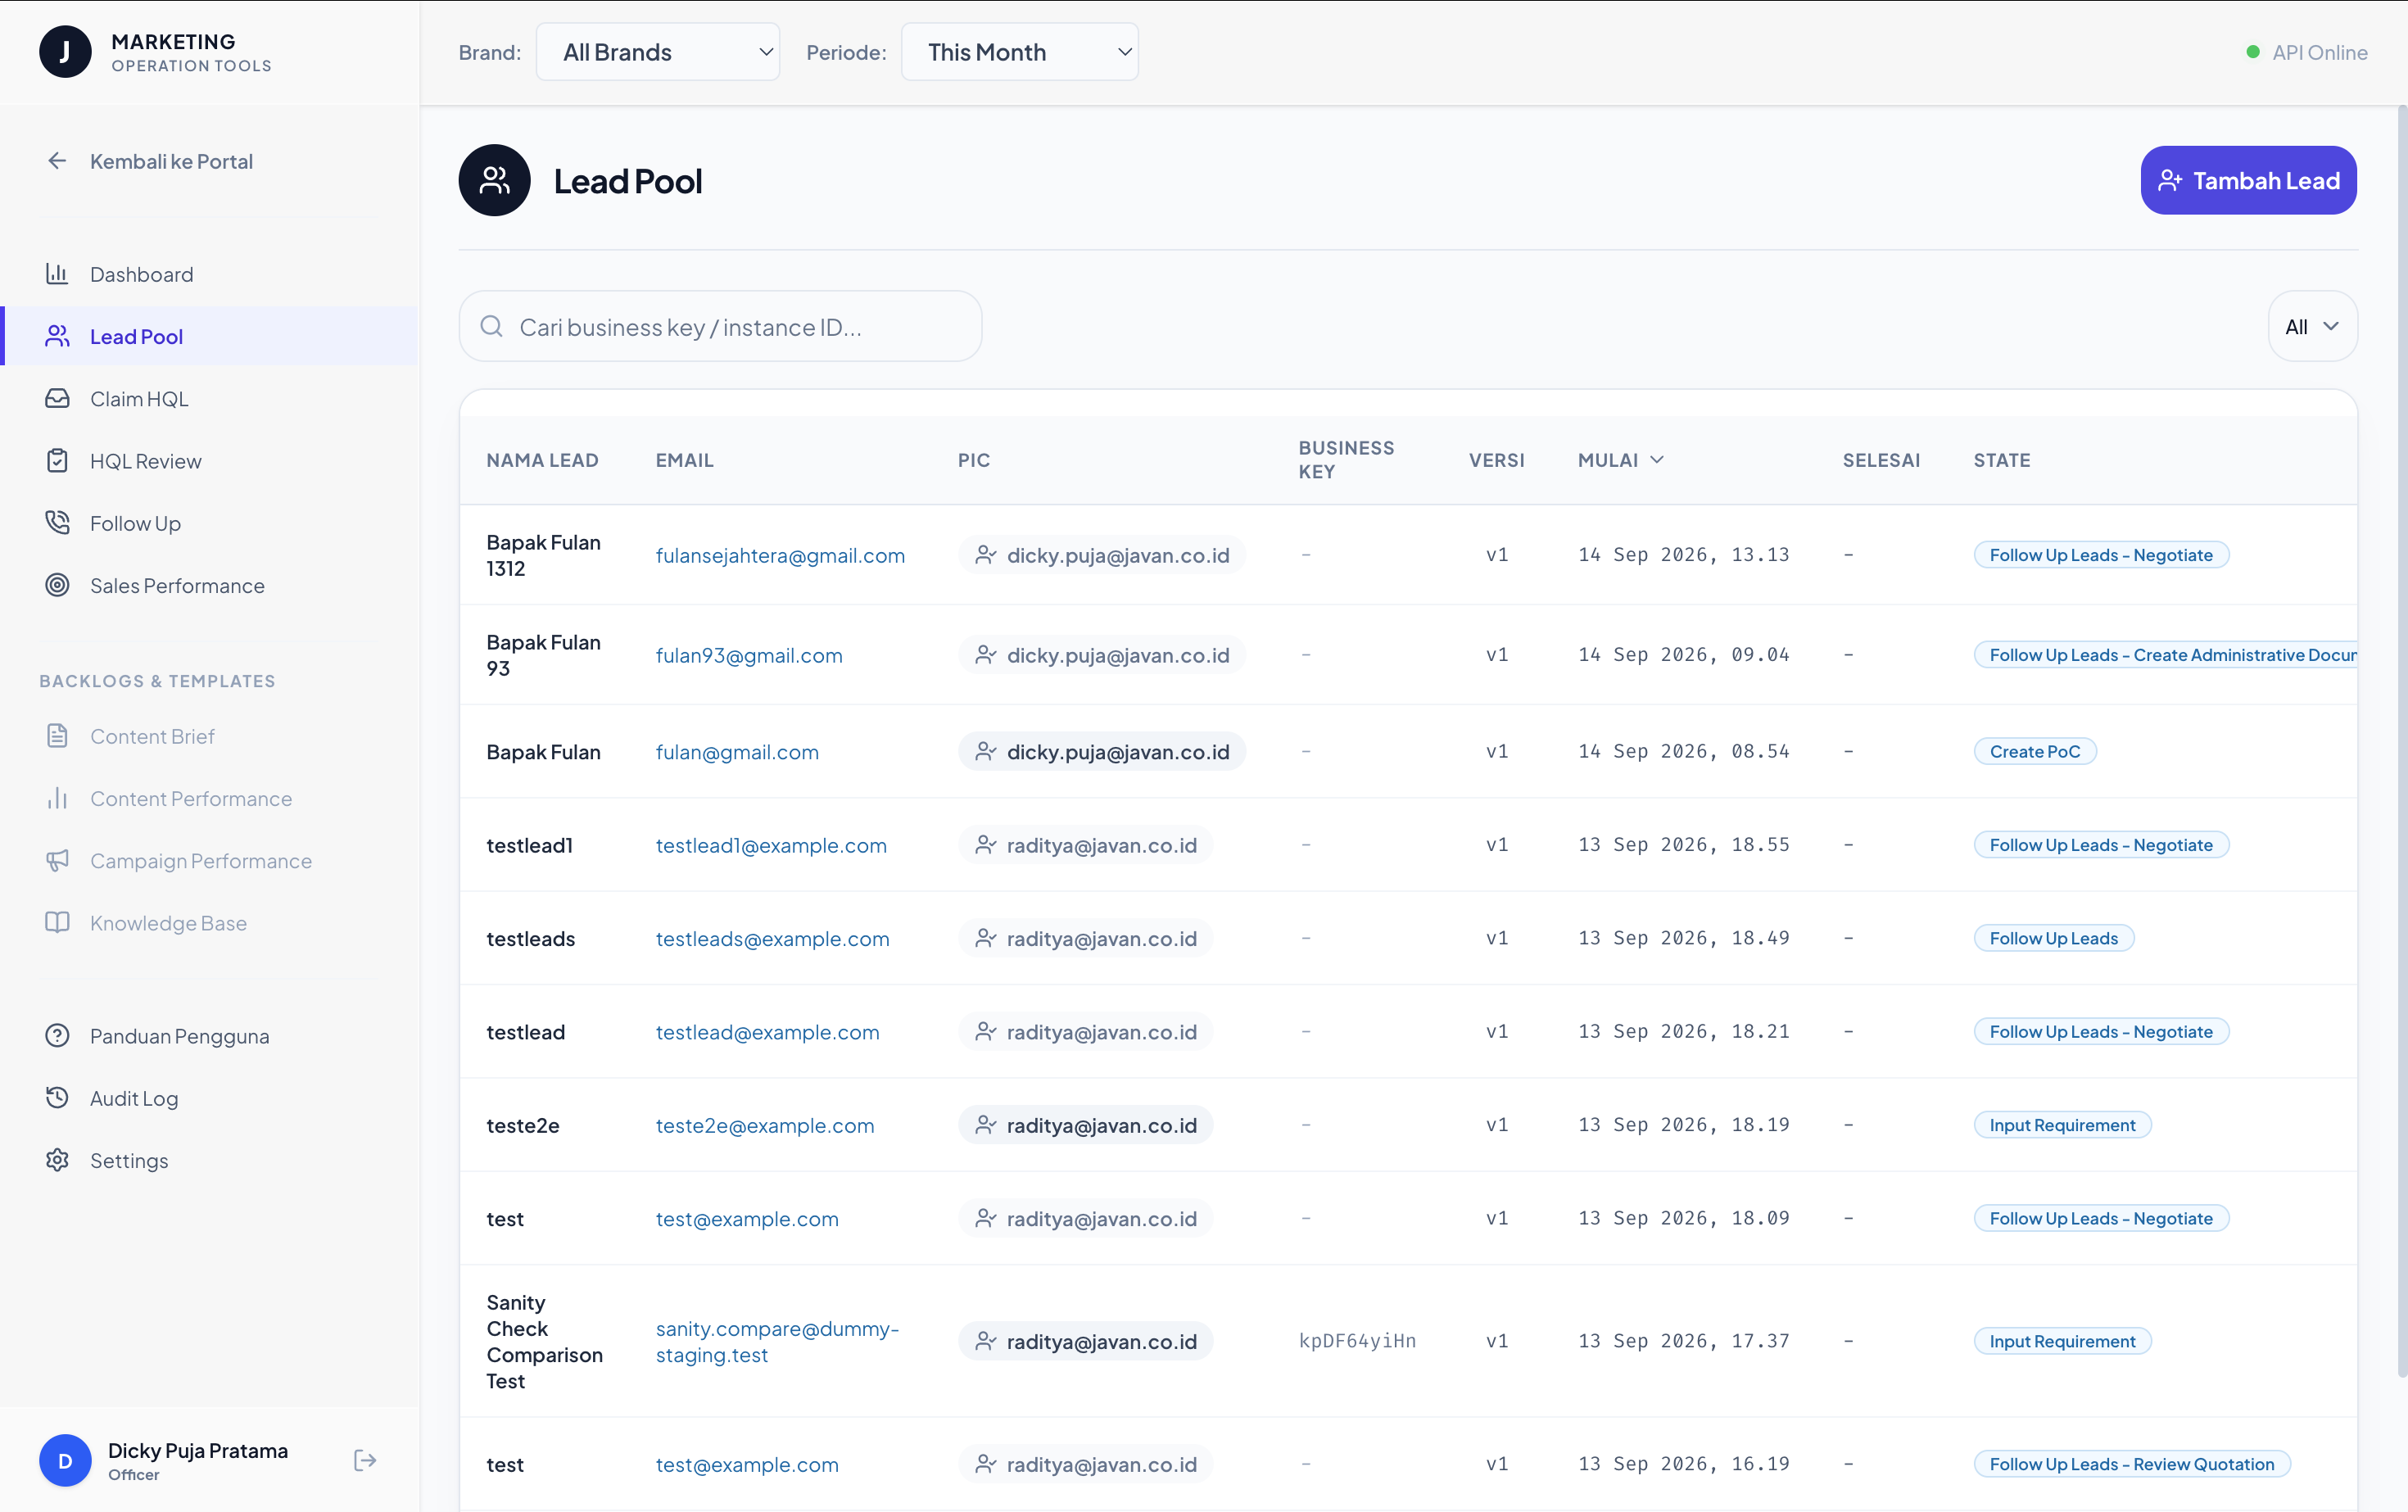Click business key kpDF64yiHn

1357,1341
